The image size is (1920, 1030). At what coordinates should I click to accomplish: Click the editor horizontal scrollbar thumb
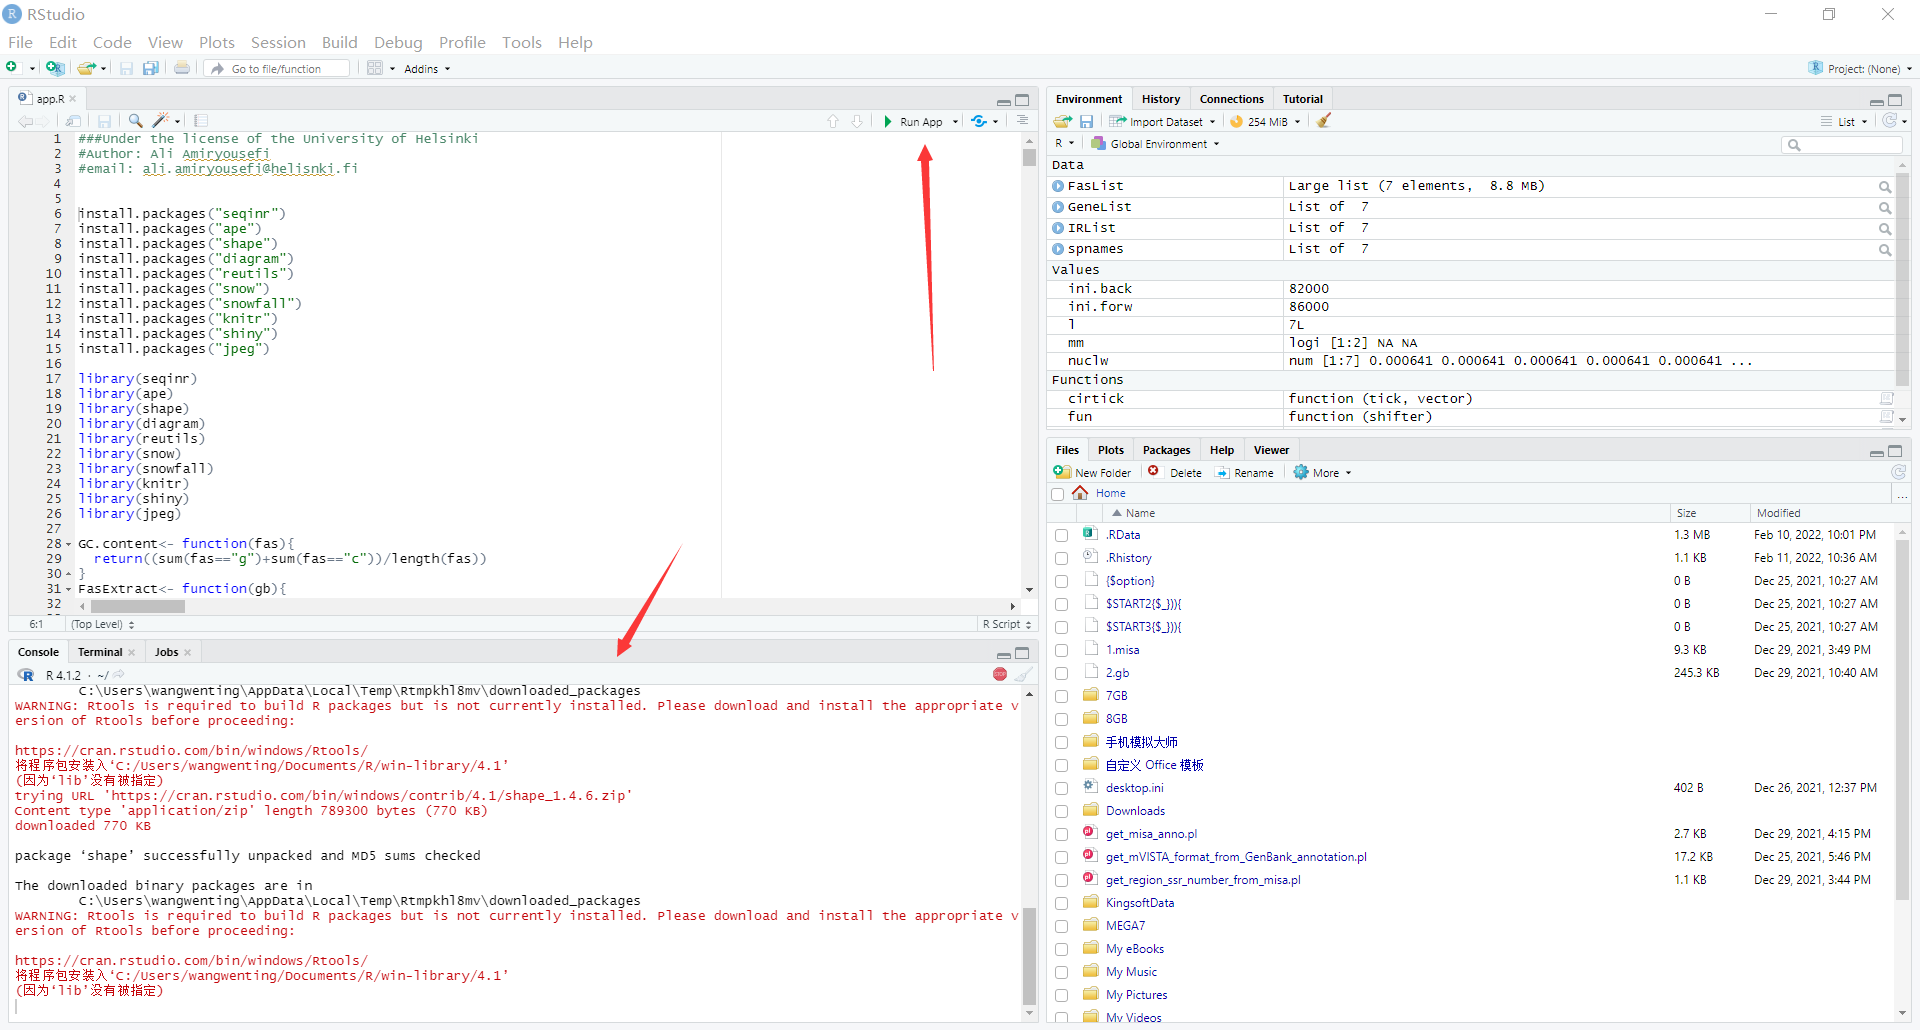(x=137, y=606)
